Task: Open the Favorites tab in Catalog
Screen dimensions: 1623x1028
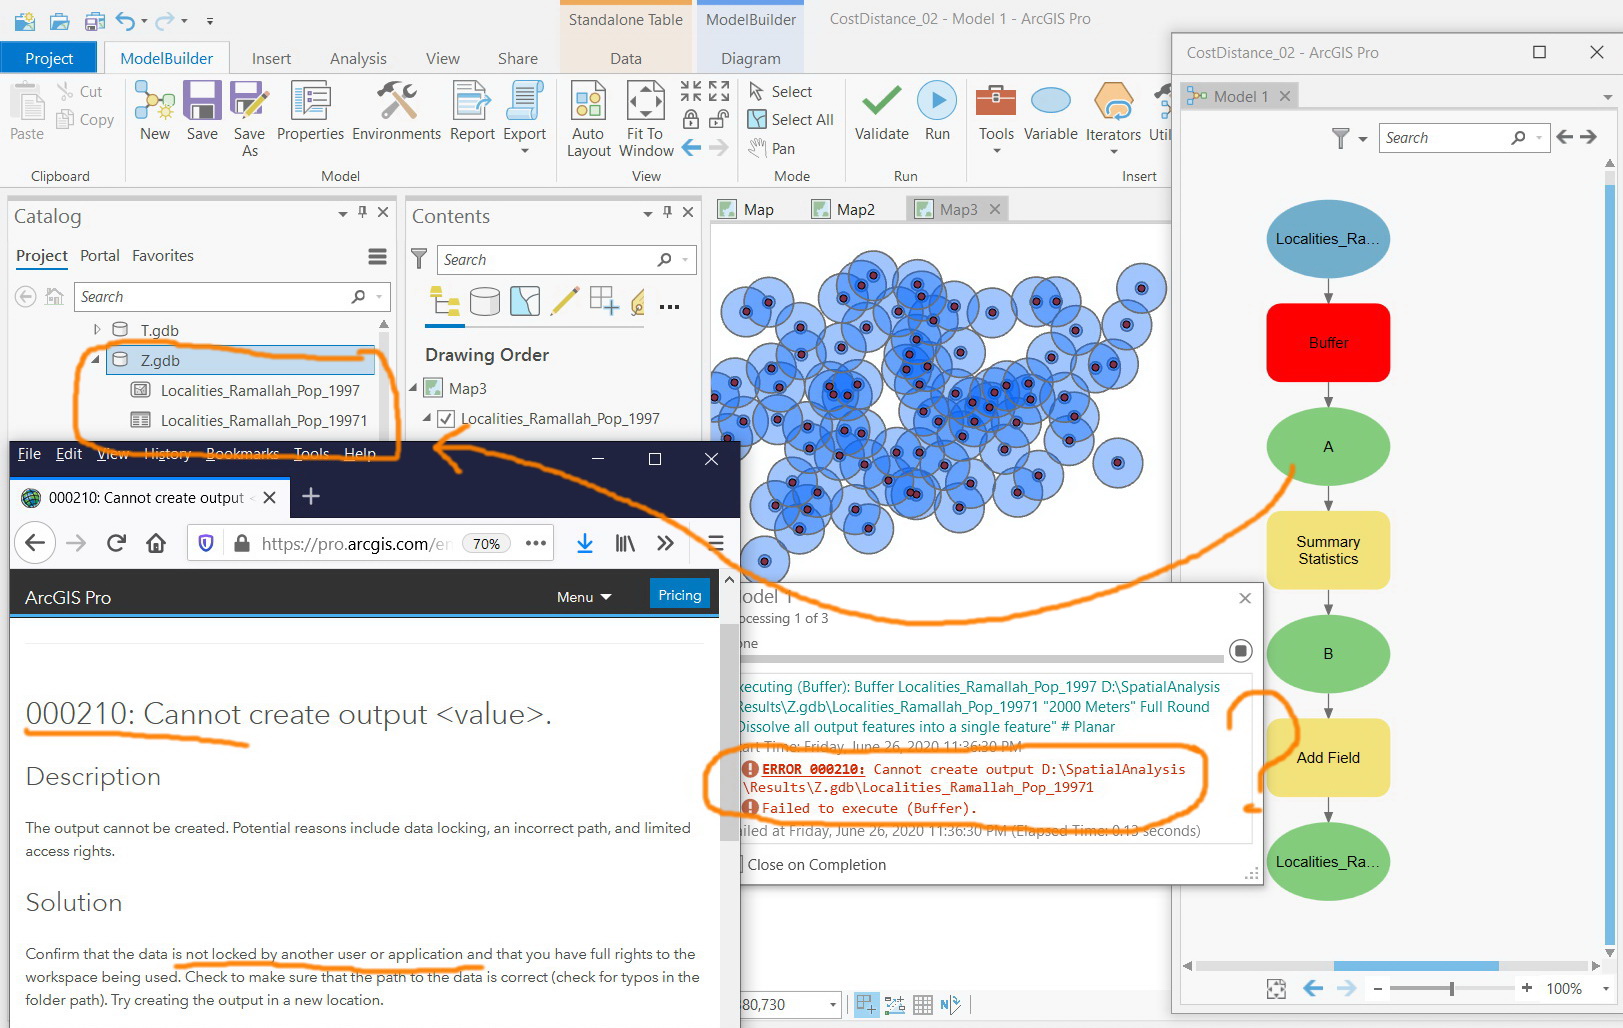Action: pyautogui.click(x=163, y=256)
